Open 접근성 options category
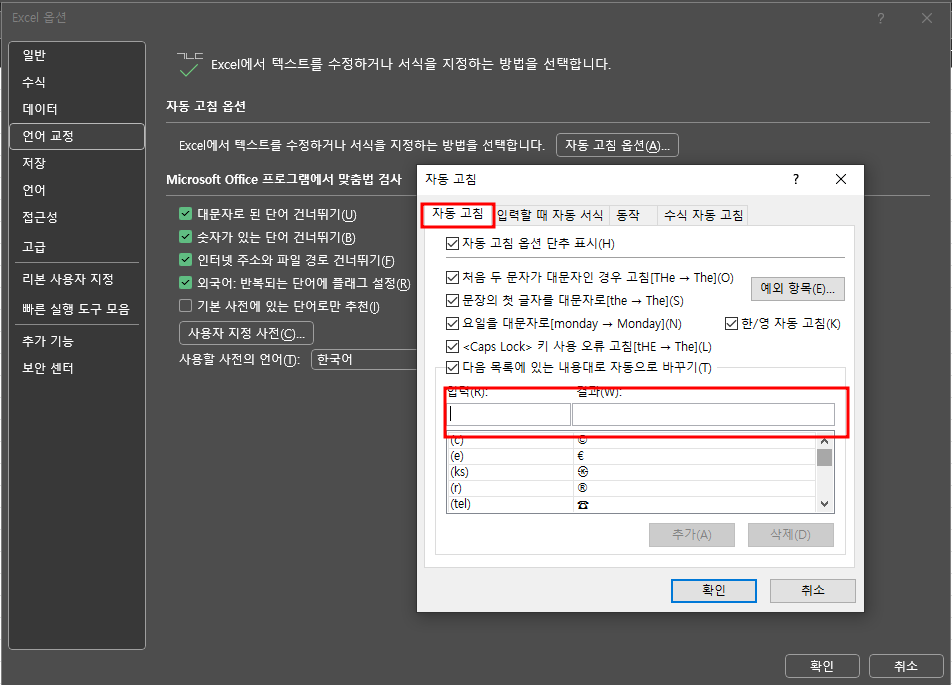This screenshot has height=685, width=952. tap(76, 217)
